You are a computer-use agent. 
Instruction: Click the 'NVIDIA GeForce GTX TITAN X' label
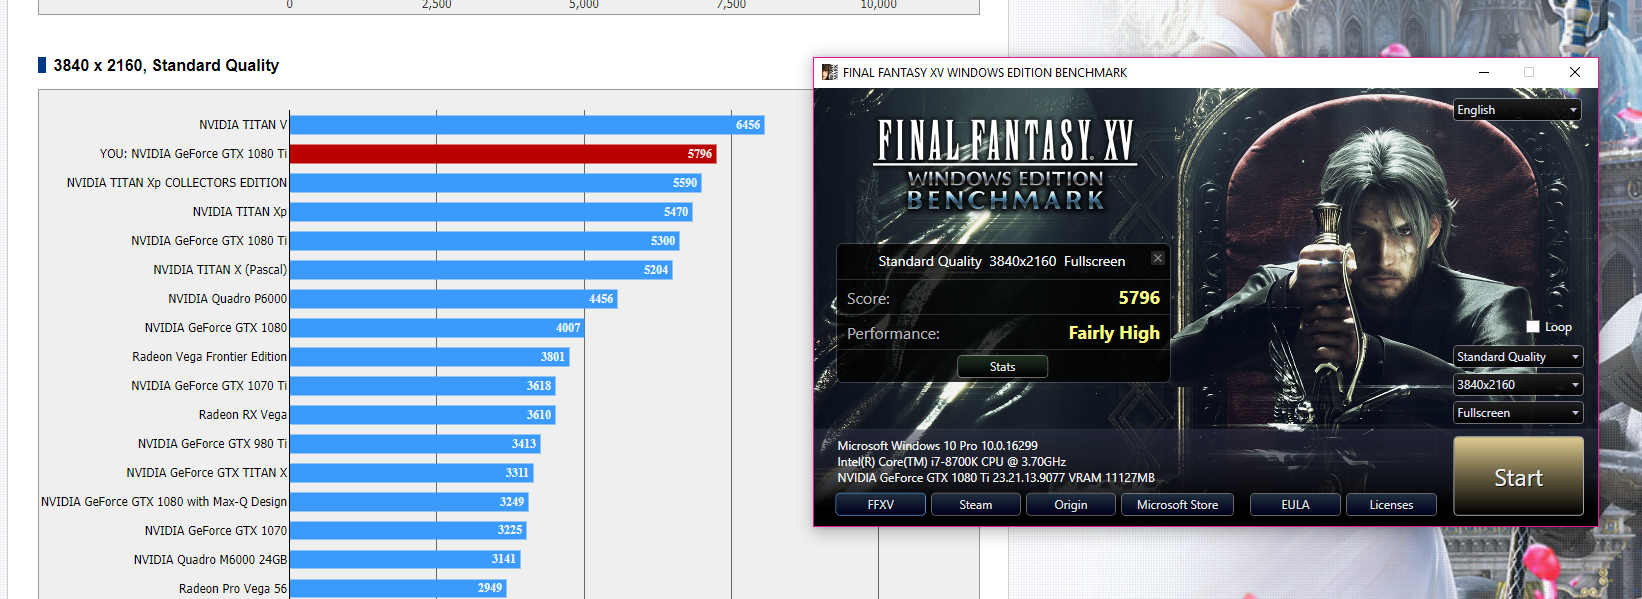[206, 473]
